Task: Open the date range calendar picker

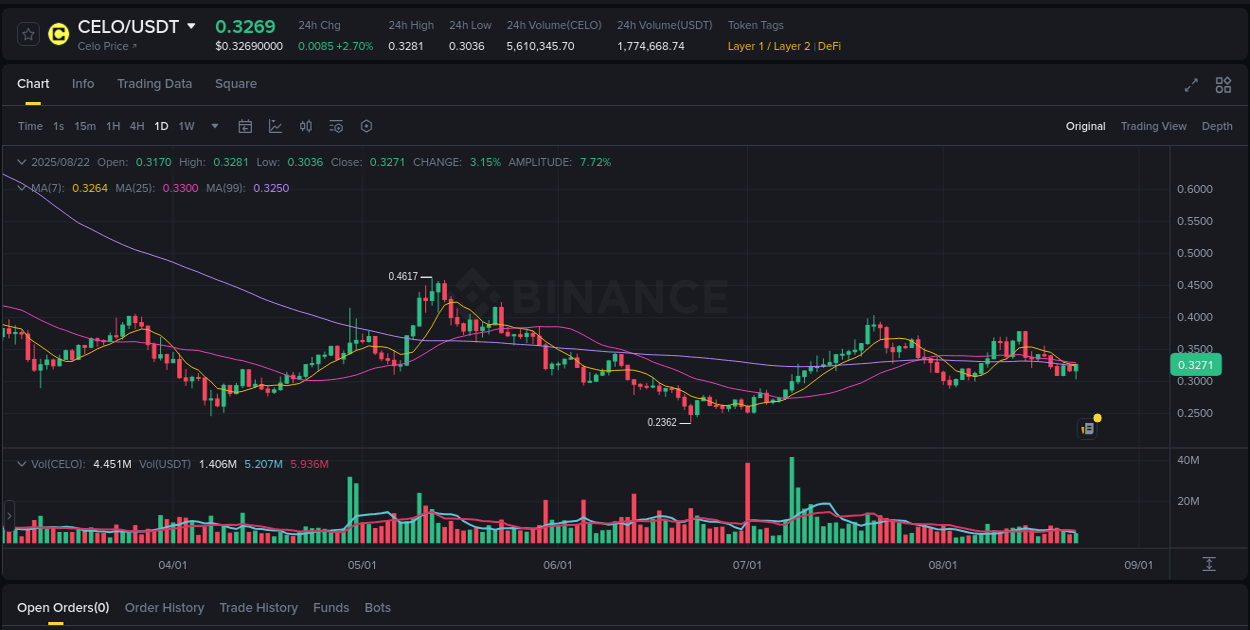Action: click(x=245, y=126)
